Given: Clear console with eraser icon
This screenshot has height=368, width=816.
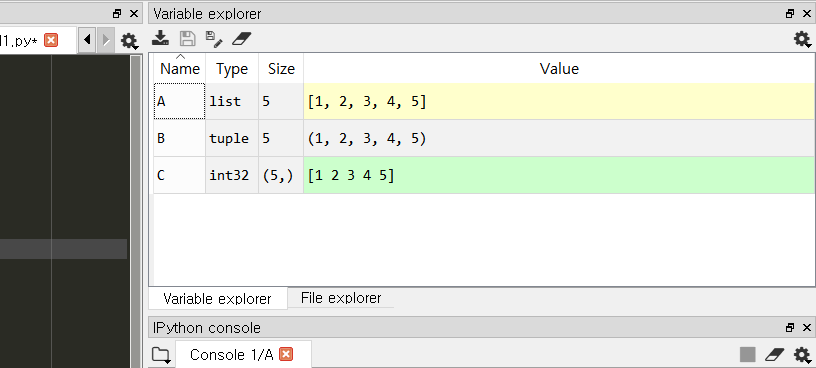Looking at the screenshot, I should (x=774, y=354).
